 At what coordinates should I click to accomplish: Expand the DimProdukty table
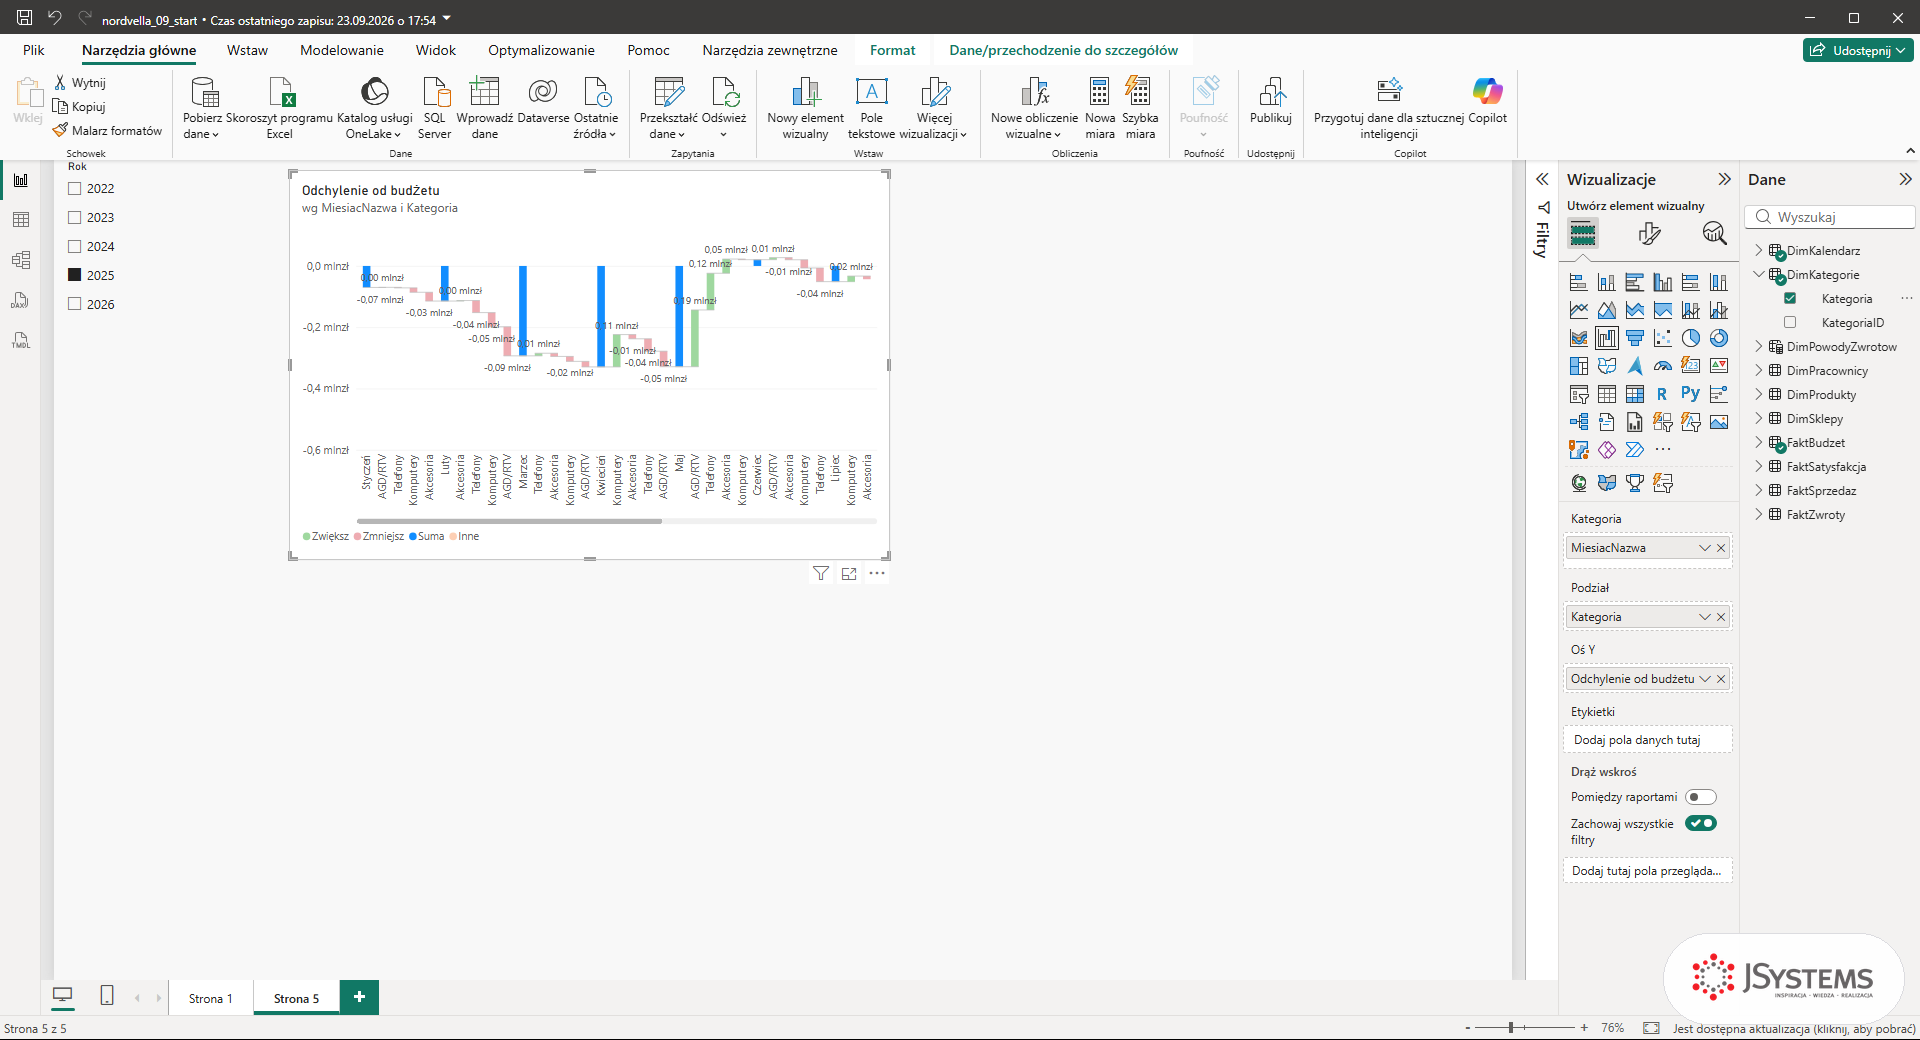point(1759,395)
